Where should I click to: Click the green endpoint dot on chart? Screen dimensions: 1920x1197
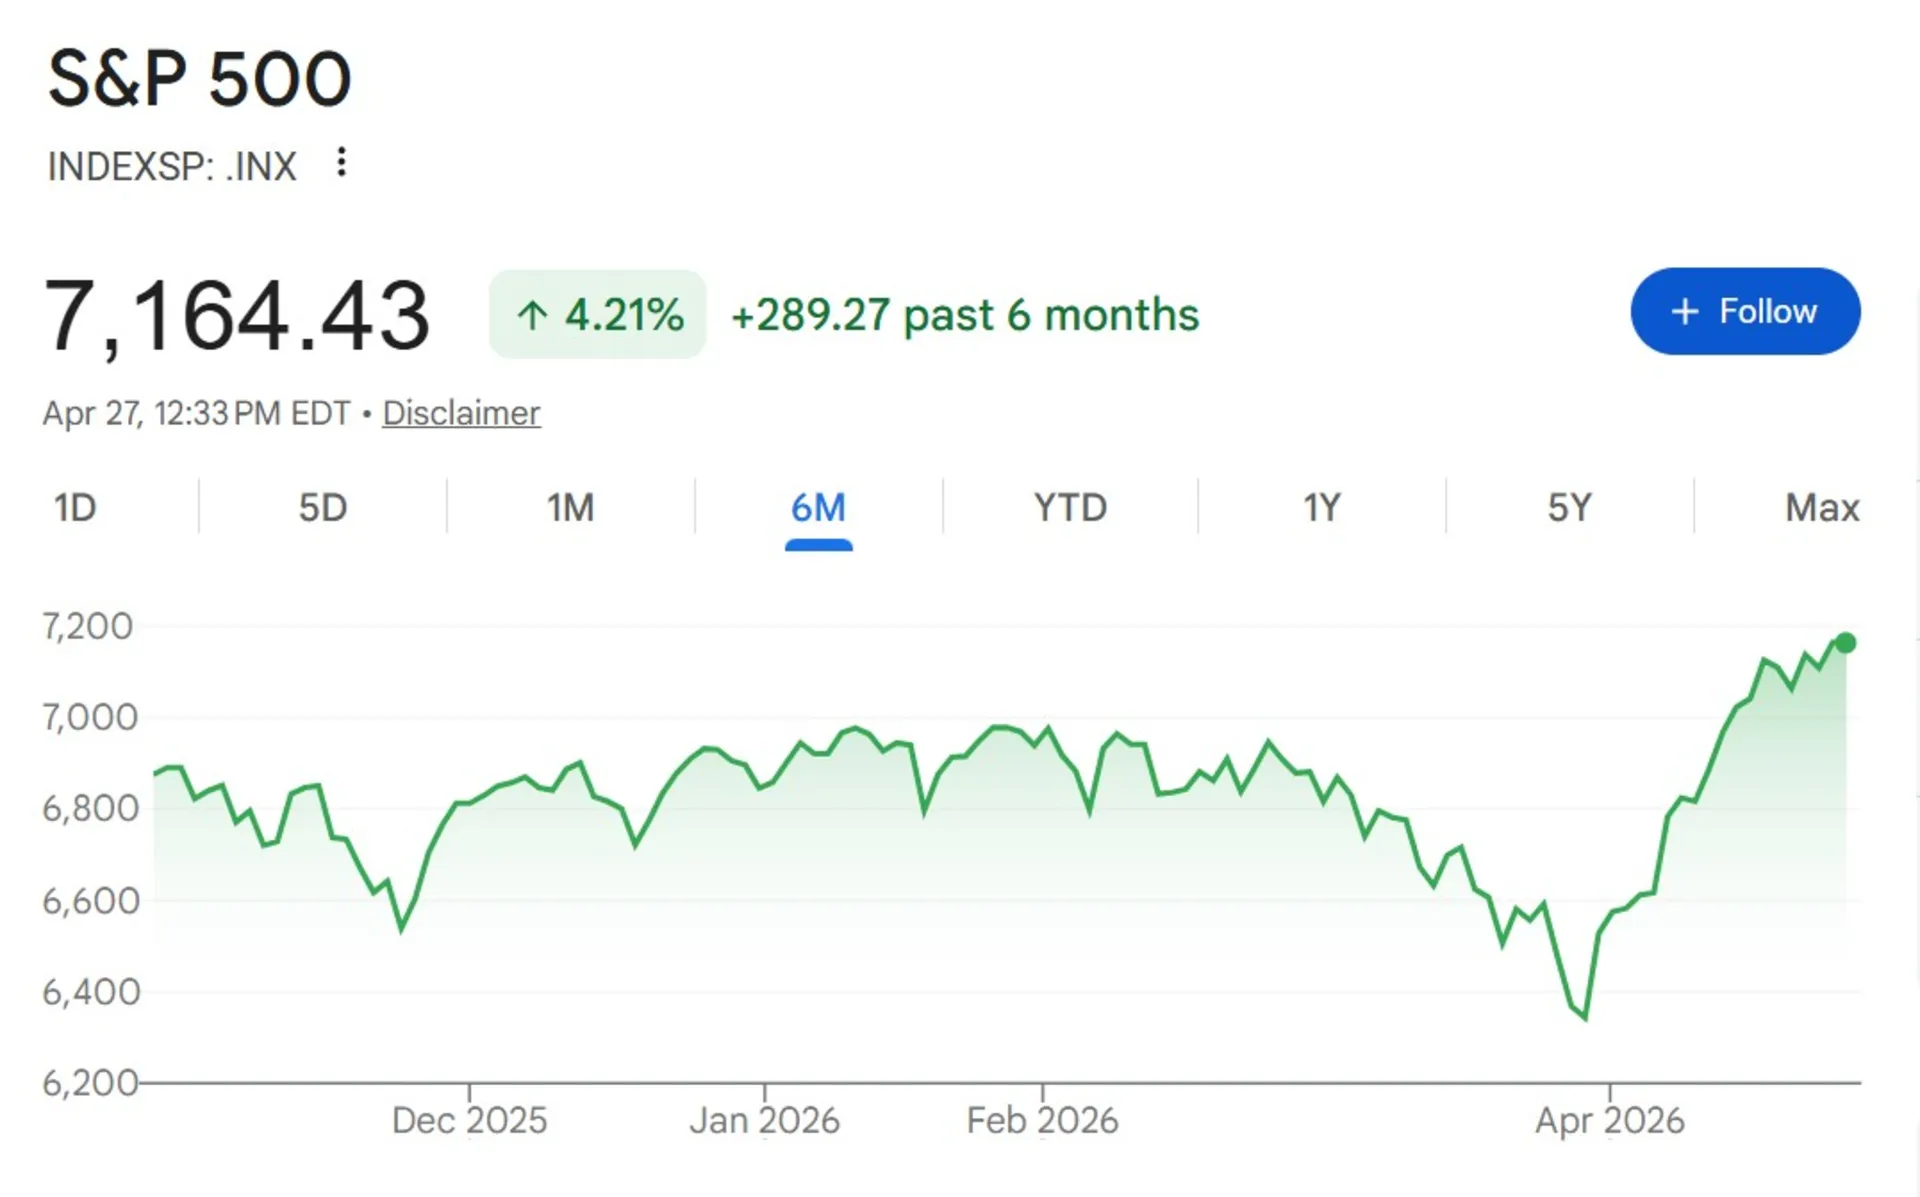pos(1845,643)
